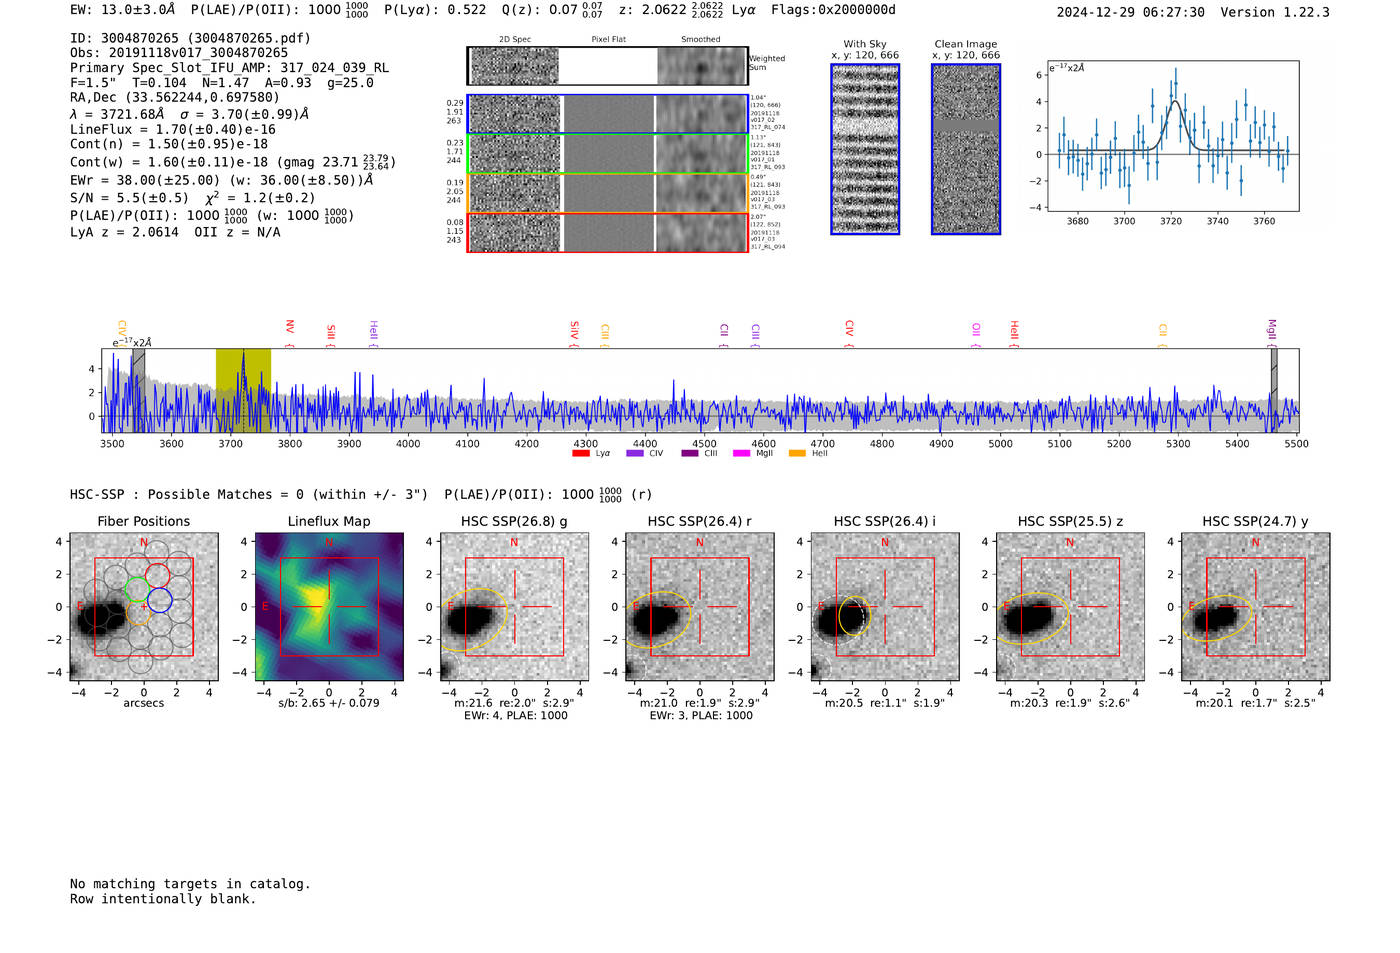Click the 'Weighted Sum' row label
Image resolution: width=1400 pixels, height=953 pixels.
767,63
